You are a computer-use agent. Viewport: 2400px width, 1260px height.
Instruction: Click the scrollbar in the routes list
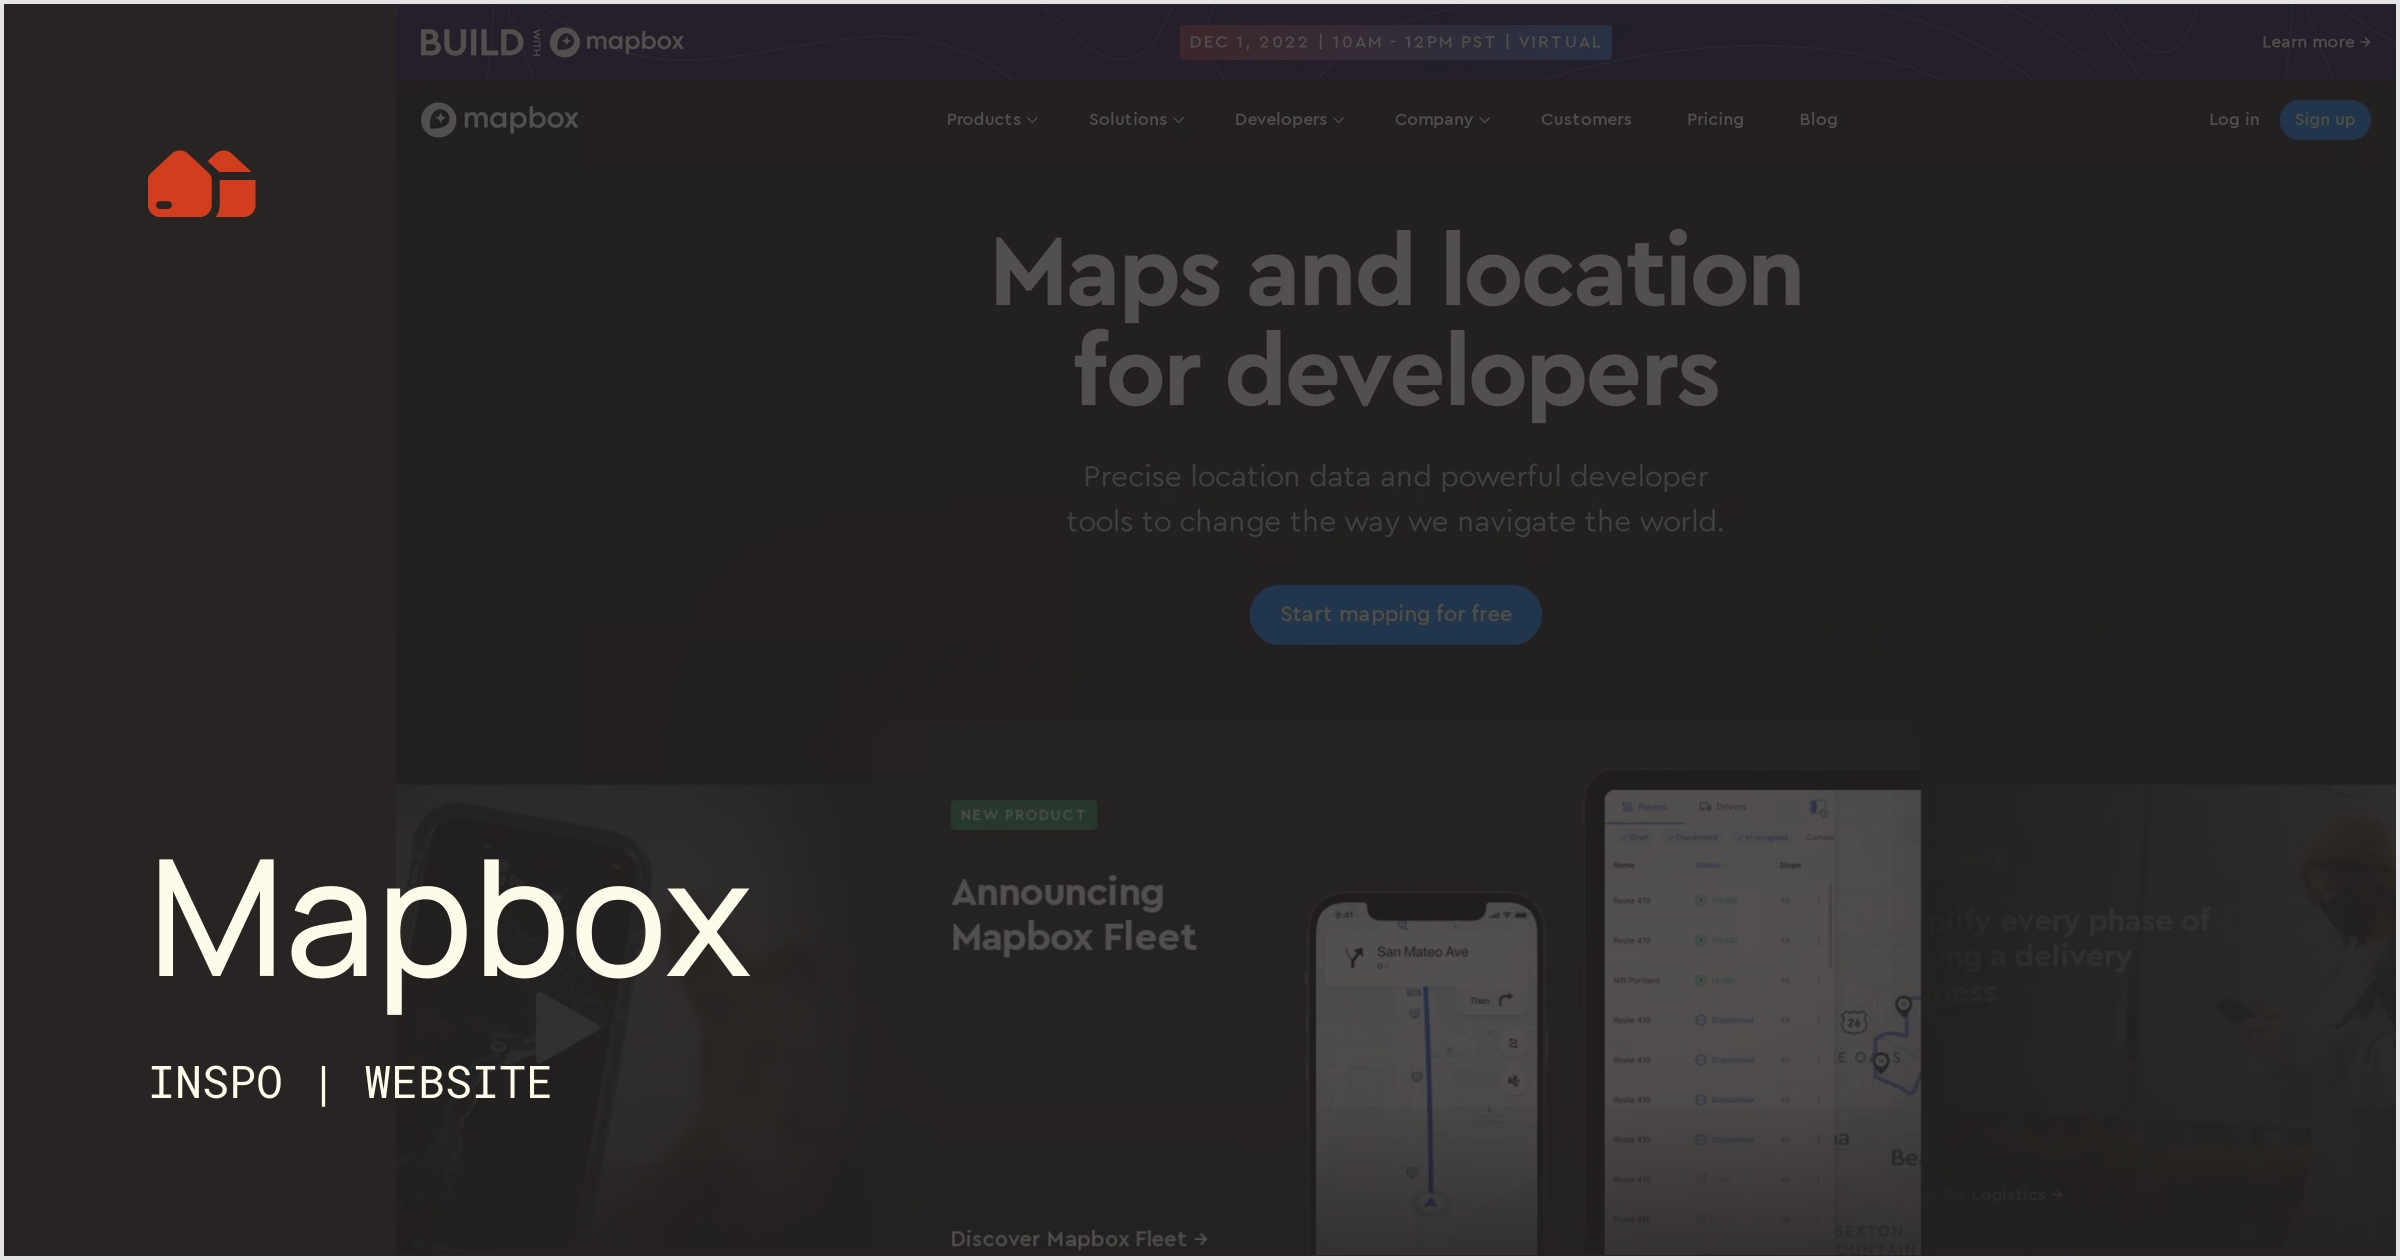pyautogui.click(x=1831, y=925)
